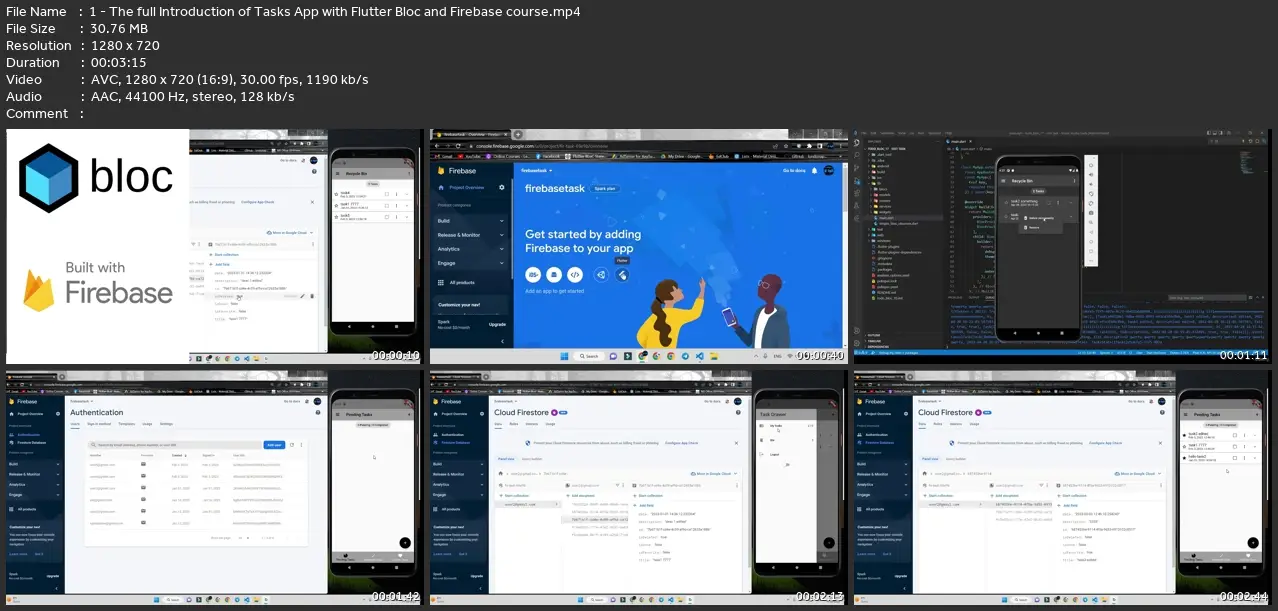Screen dimensions: 1278x611
Task: Open Telegram icon in 00:00:40 taskbar
Action: tap(685, 356)
